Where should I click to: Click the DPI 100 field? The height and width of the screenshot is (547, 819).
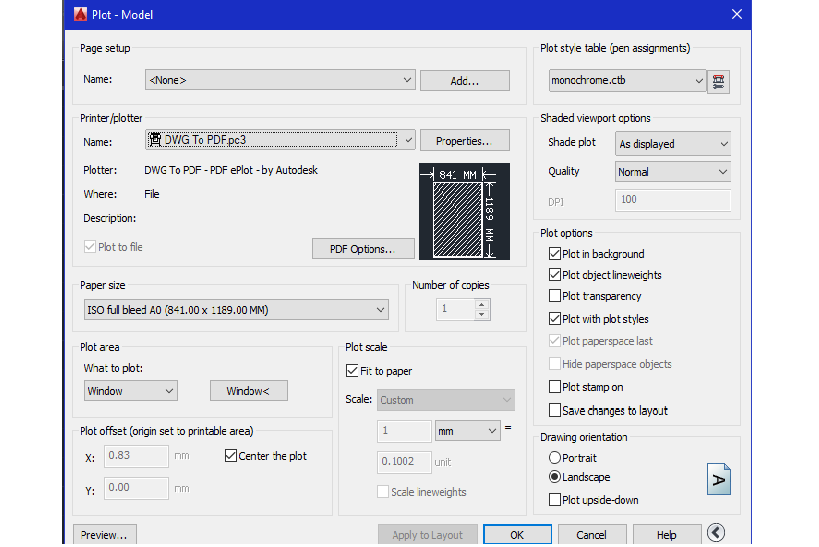point(673,200)
